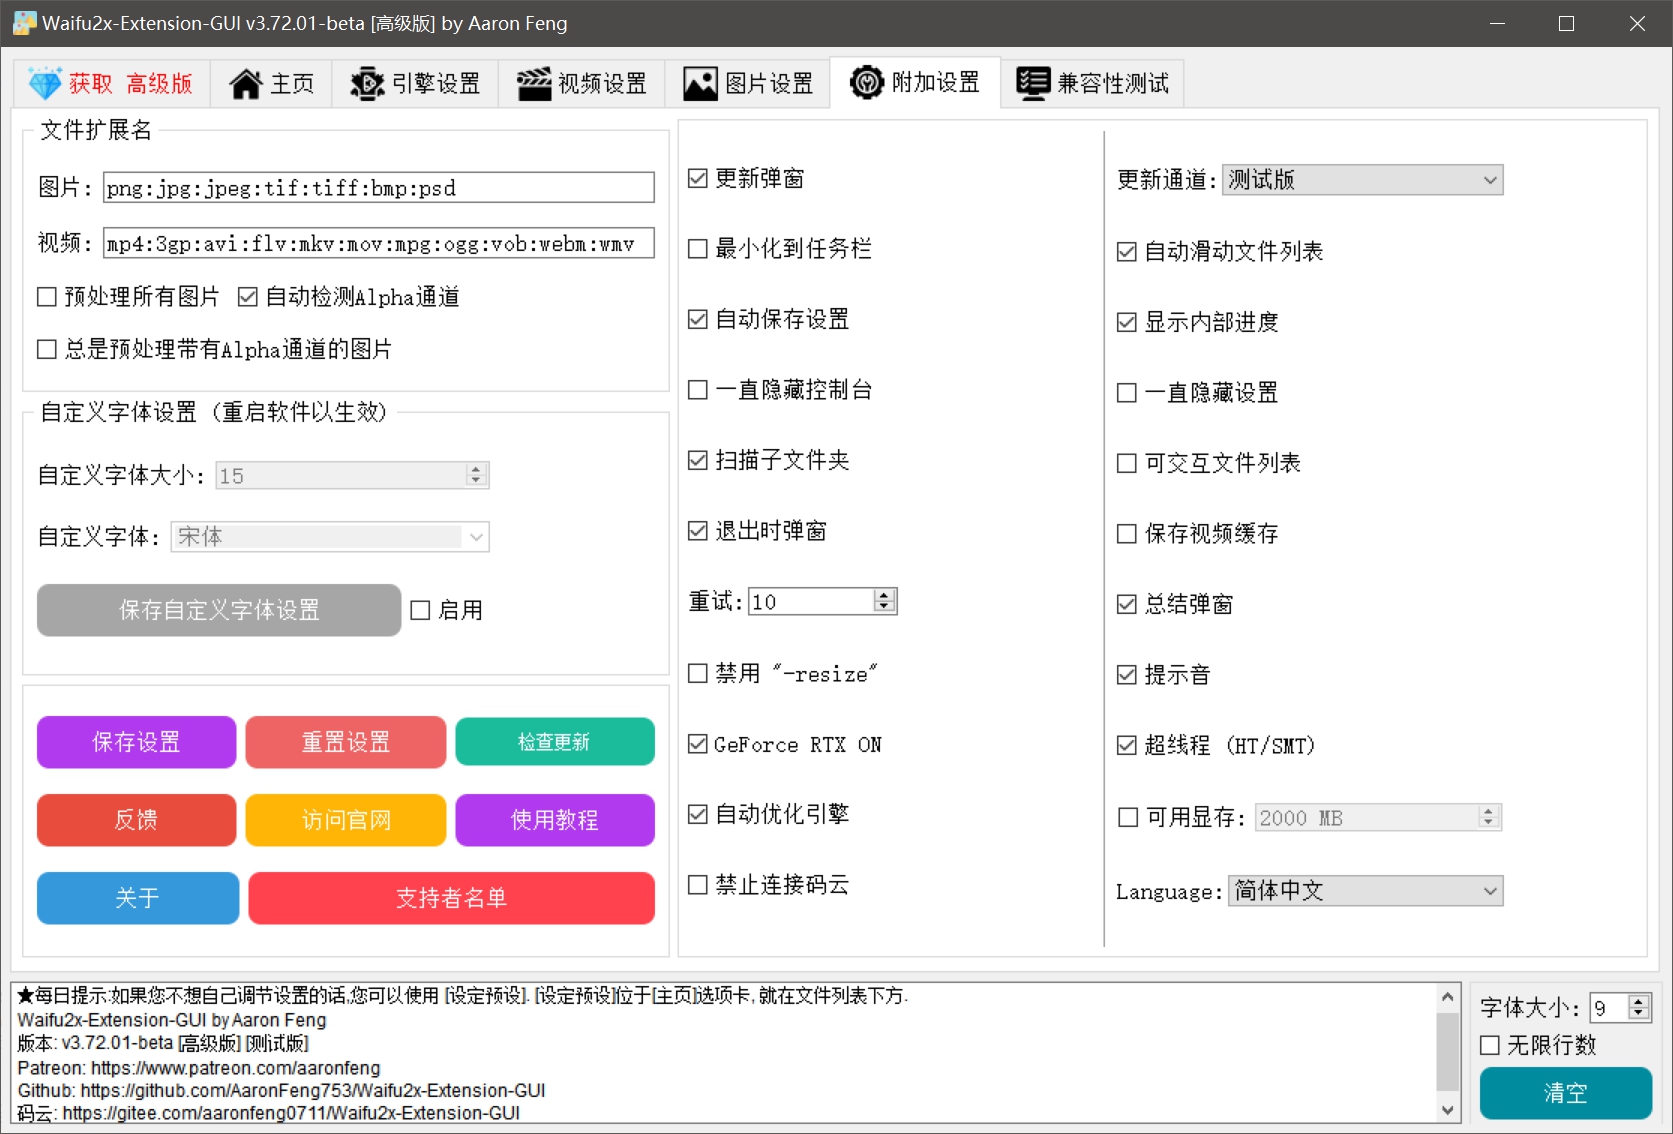Enable 保存视频缓存

[1198, 534]
